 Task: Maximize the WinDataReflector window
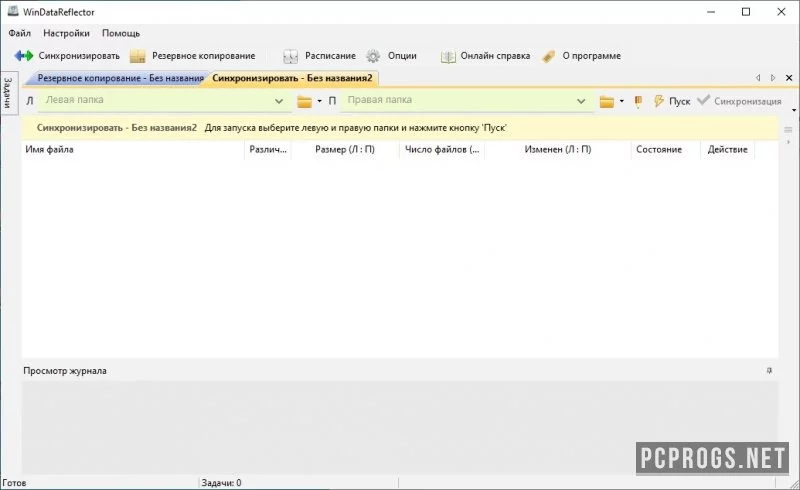coord(746,12)
